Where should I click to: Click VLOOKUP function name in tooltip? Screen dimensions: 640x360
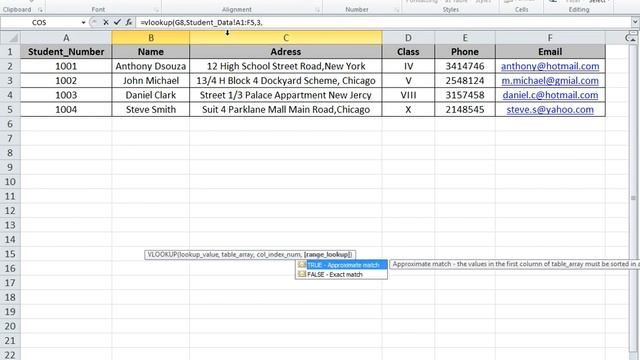[162, 254]
